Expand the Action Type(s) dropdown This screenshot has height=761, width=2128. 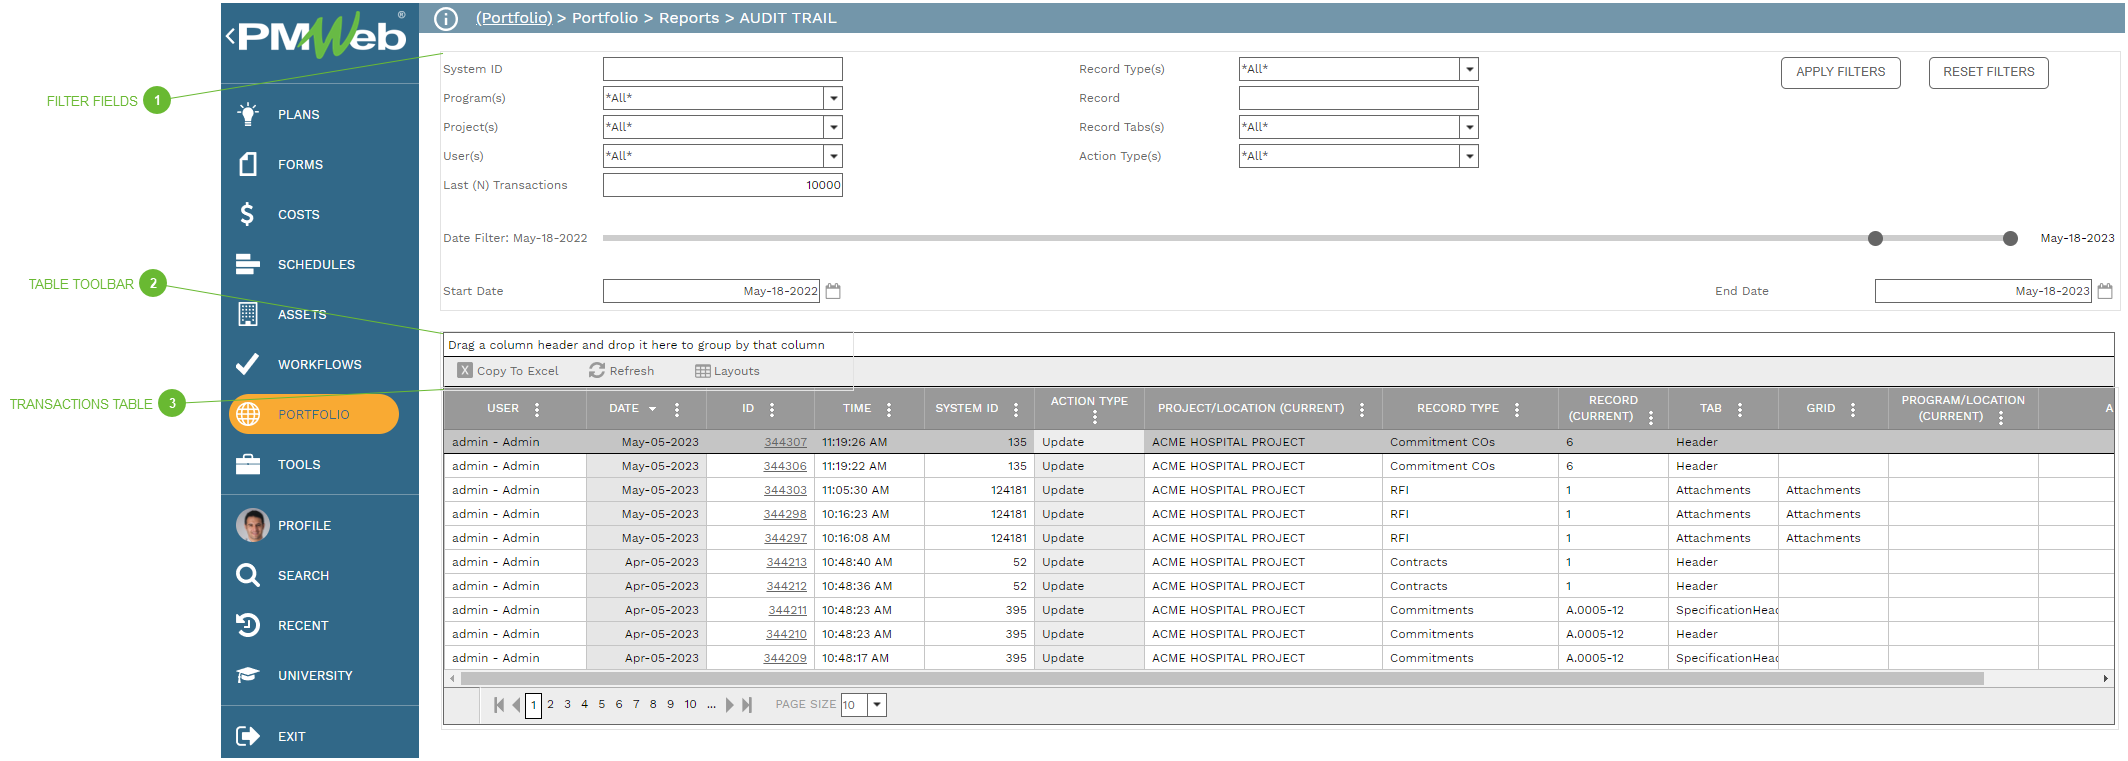coord(1469,156)
